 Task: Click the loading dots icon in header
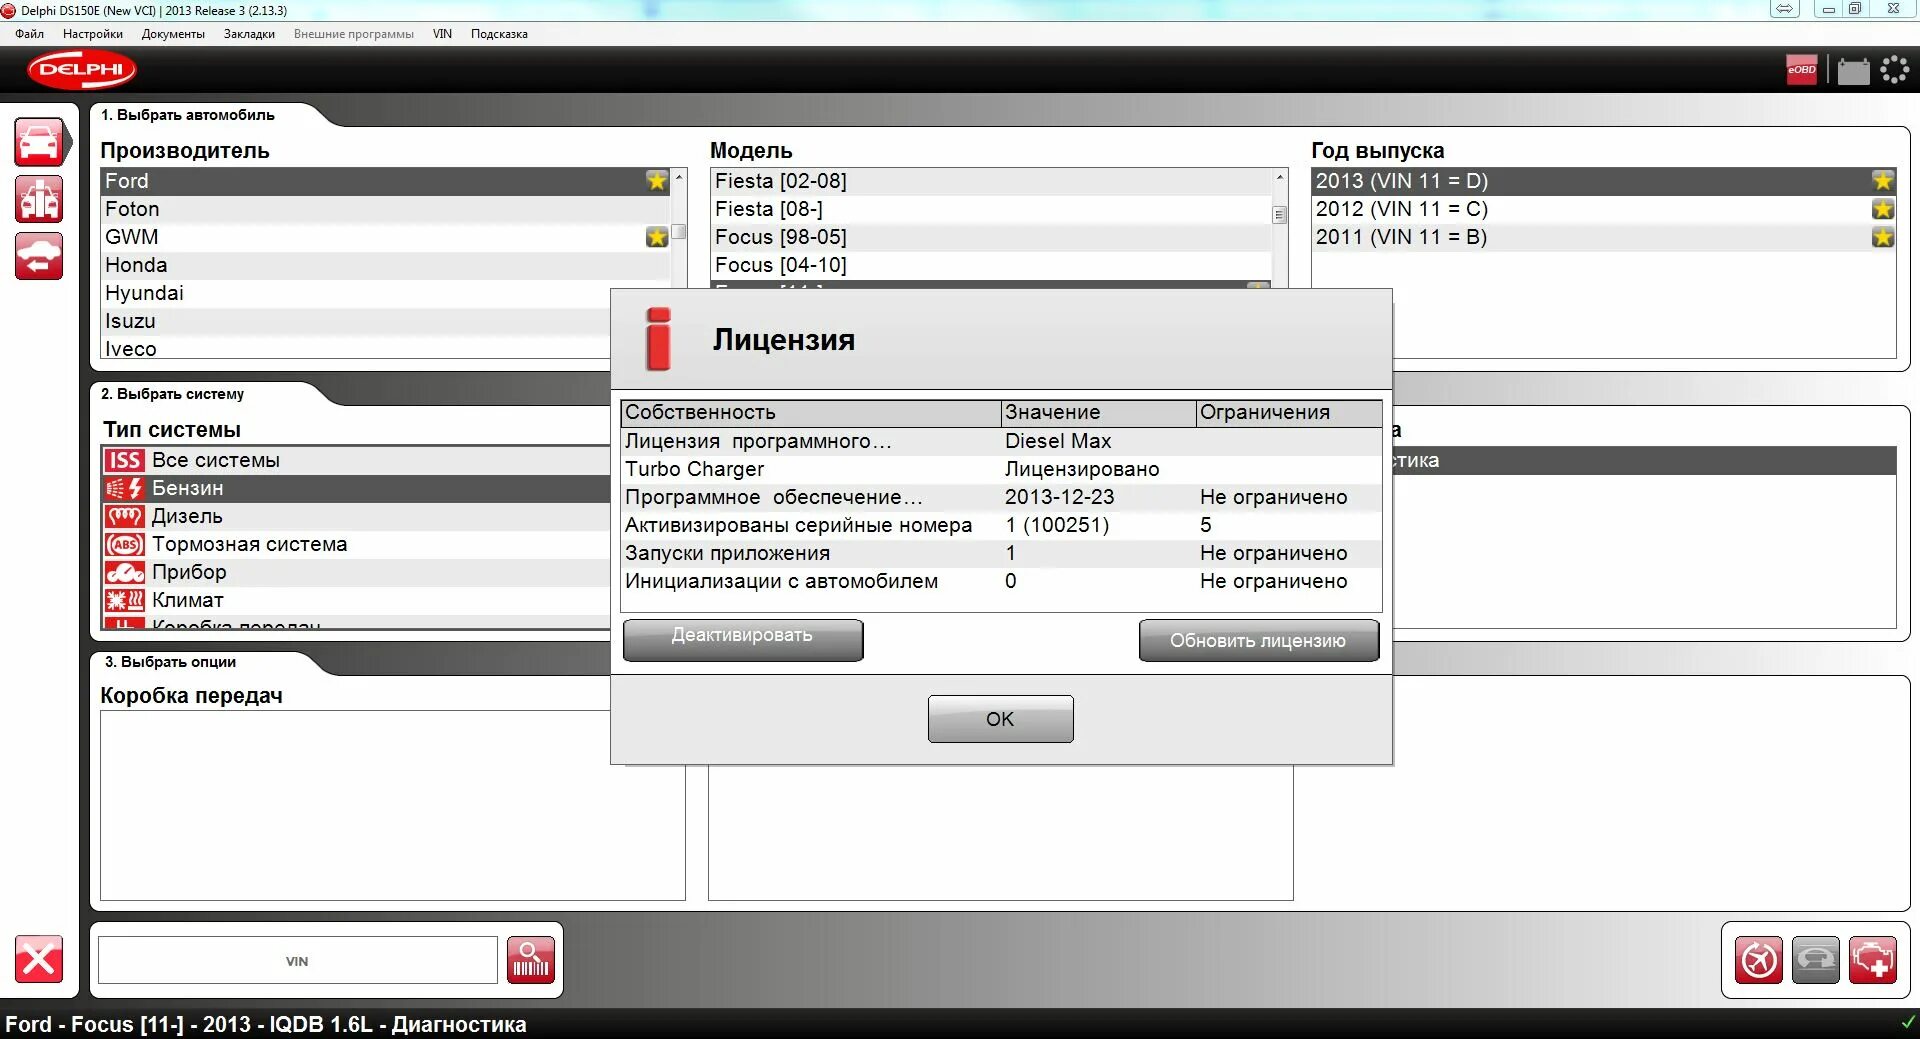click(1894, 70)
